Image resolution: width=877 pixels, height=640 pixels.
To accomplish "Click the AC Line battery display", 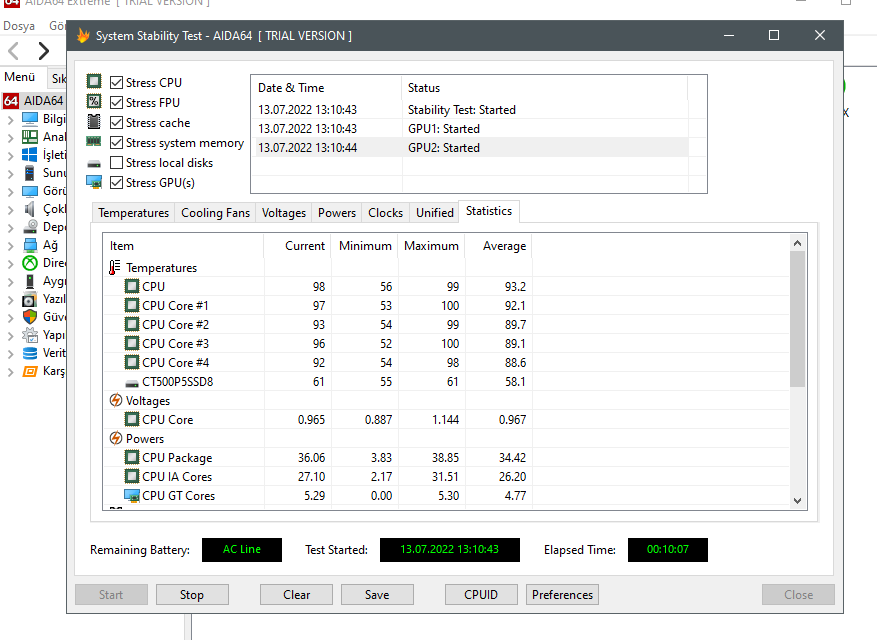I will (x=242, y=549).
